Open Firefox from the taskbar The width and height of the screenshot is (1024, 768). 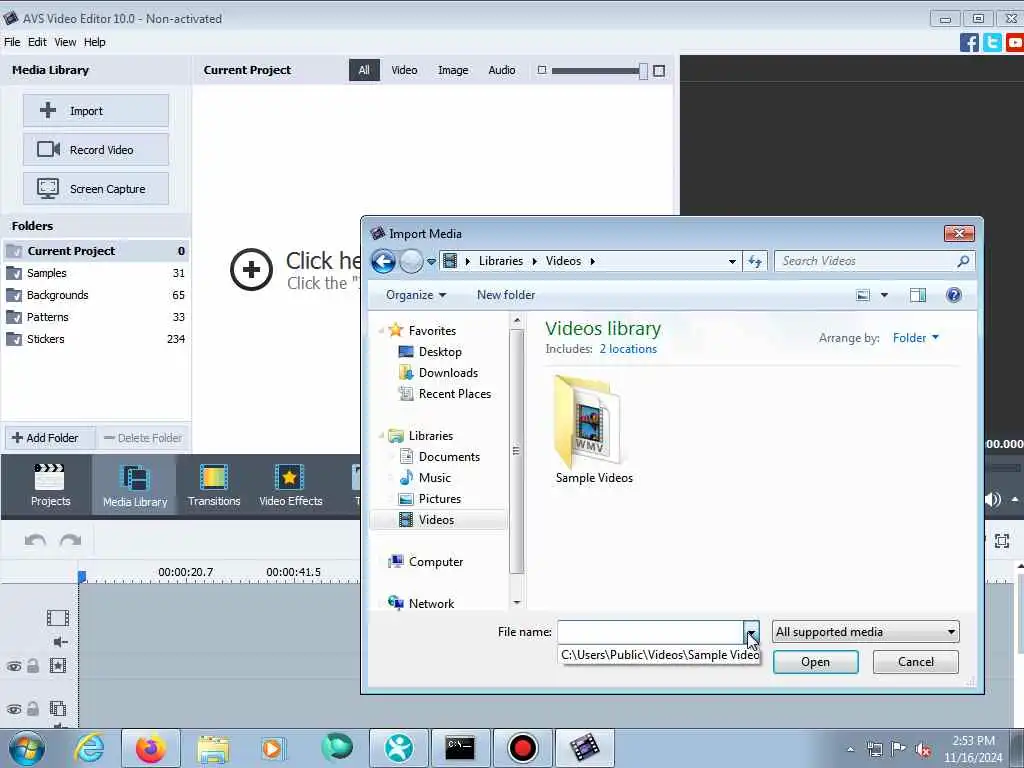pos(151,748)
